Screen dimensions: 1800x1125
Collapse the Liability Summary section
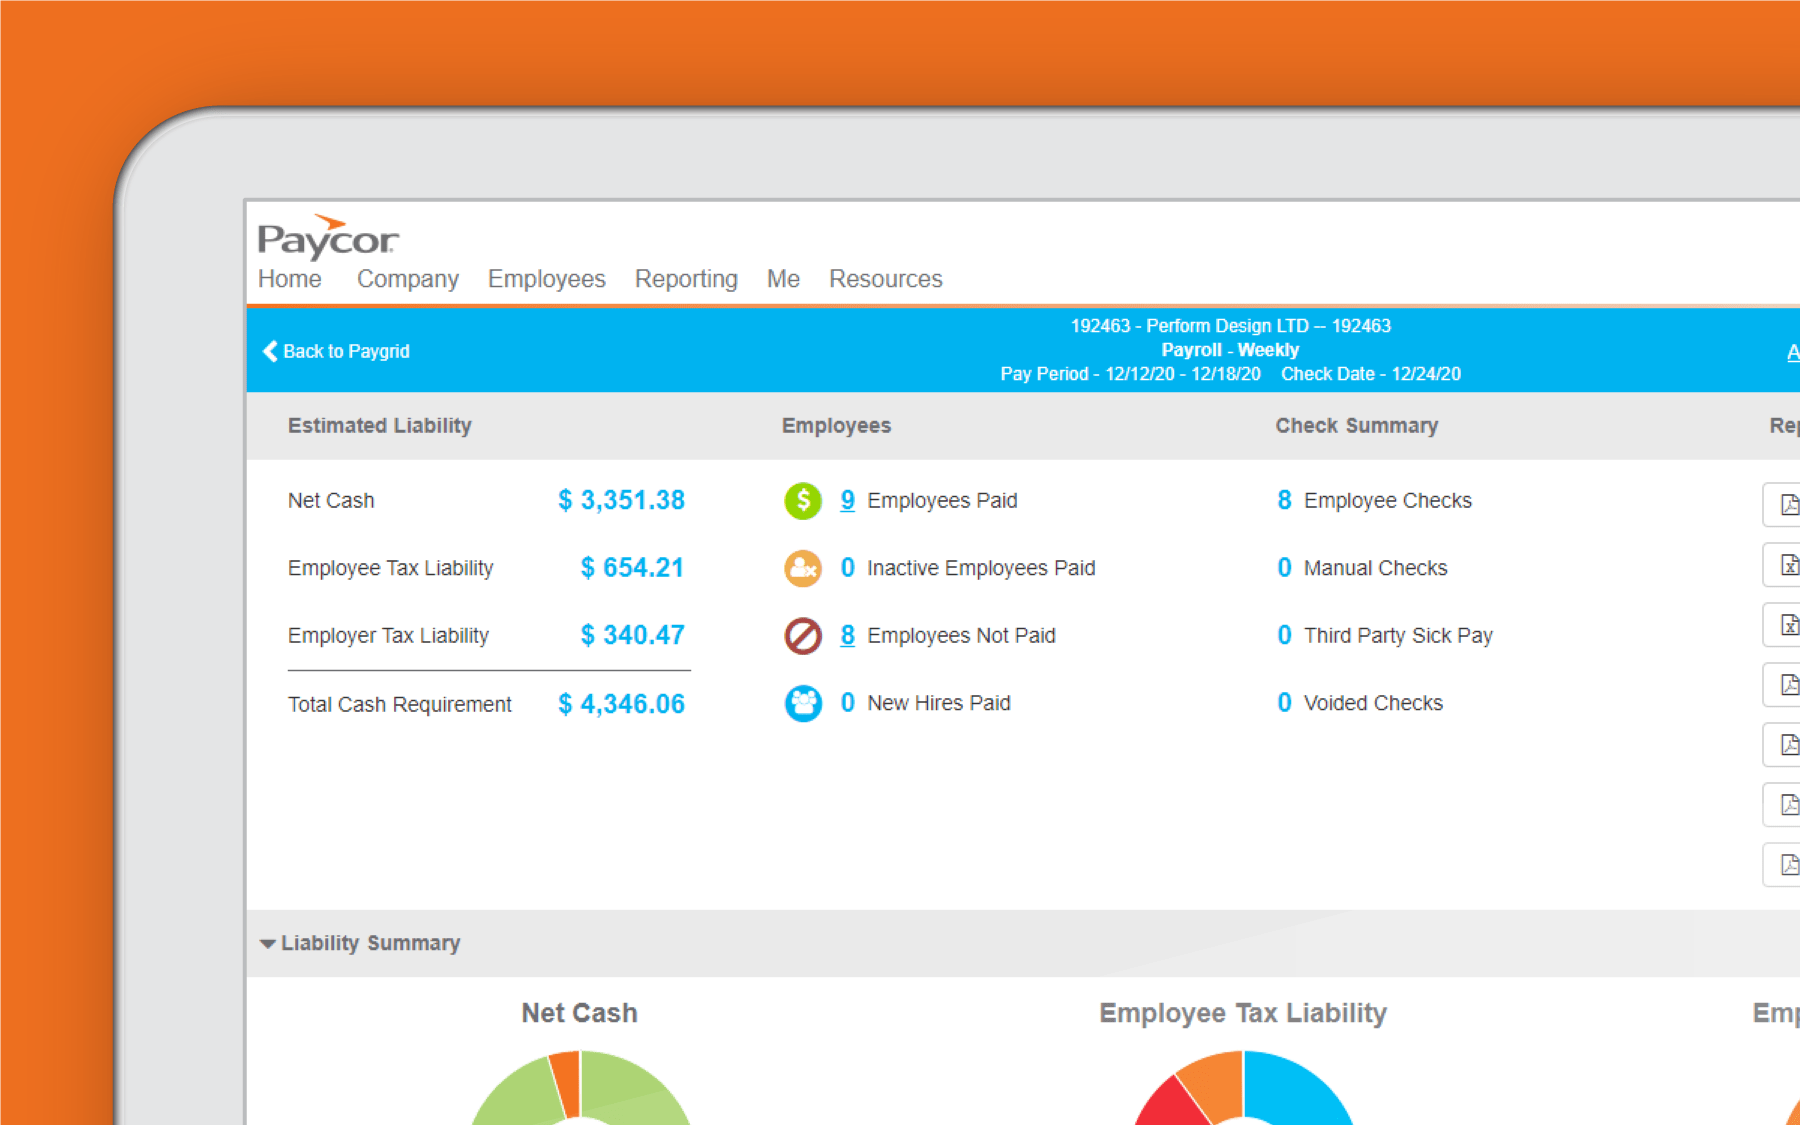pyautogui.click(x=267, y=944)
